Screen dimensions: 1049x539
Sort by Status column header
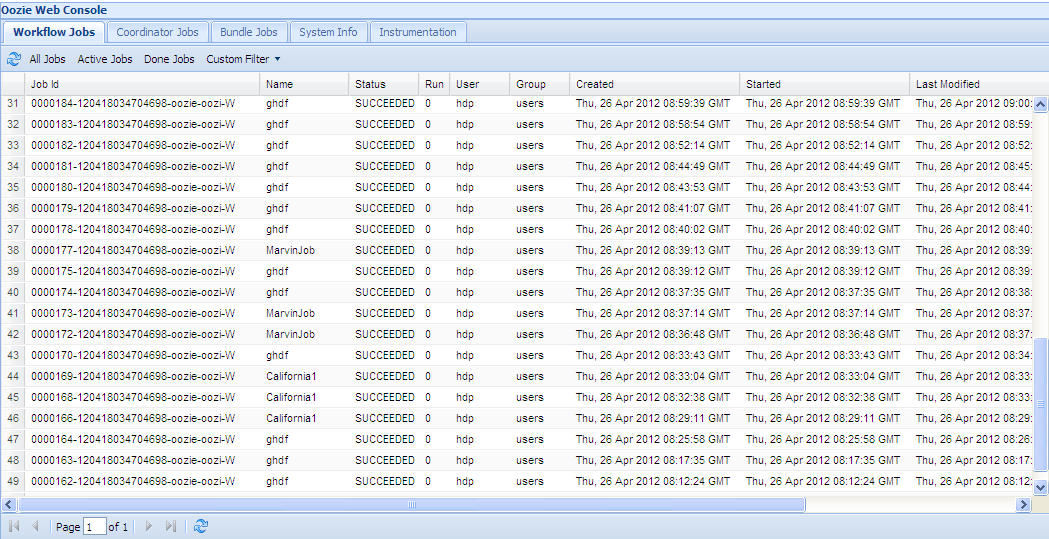[384, 84]
